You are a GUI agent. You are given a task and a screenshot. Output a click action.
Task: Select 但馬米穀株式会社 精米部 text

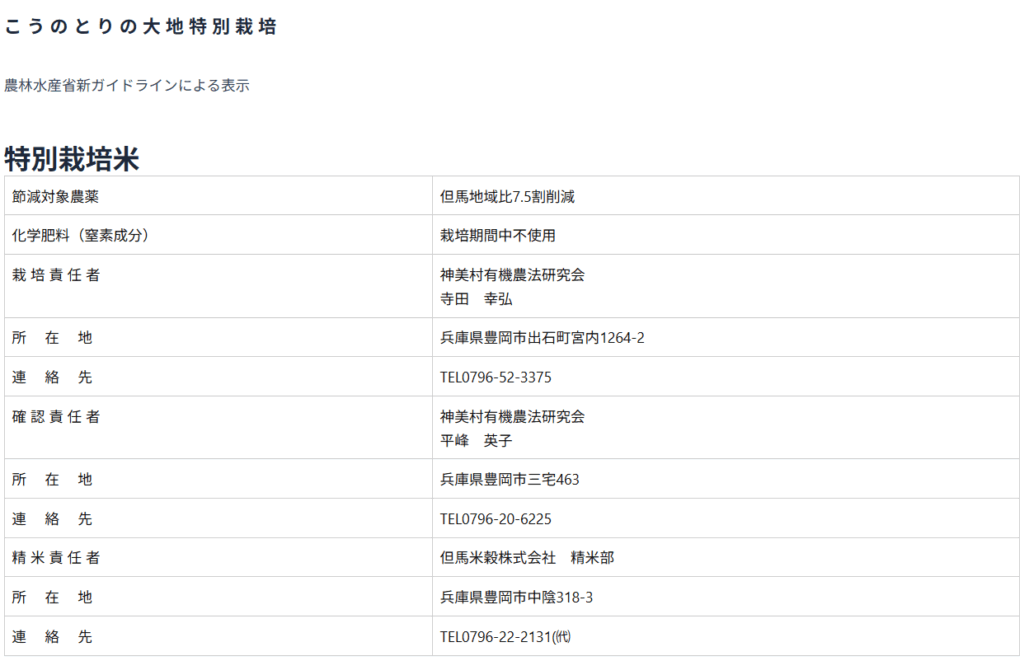[x=527, y=557]
